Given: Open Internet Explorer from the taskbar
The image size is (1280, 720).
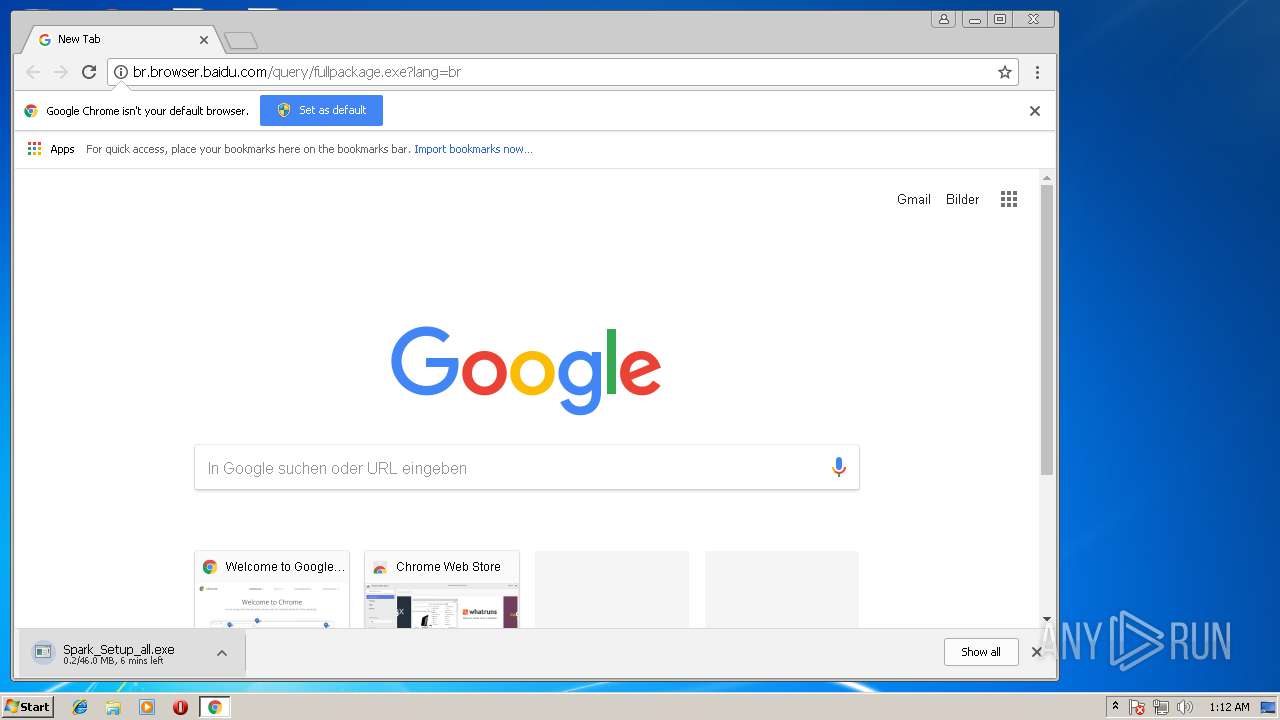Looking at the screenshot, I should coord(80,707).
